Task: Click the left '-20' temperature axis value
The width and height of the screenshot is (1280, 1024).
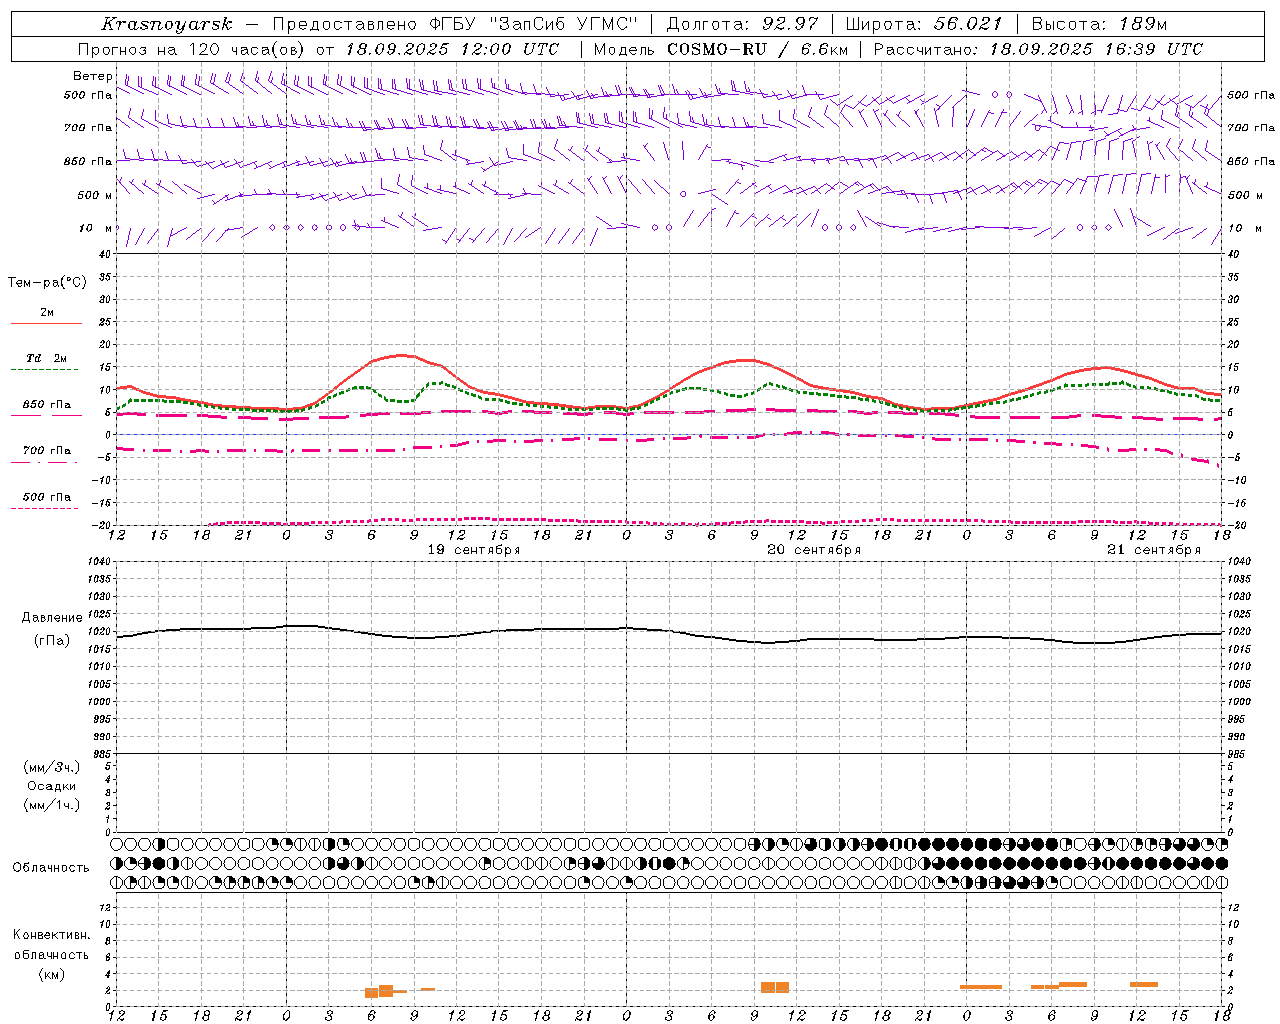Action: click(x=103, y=525)
